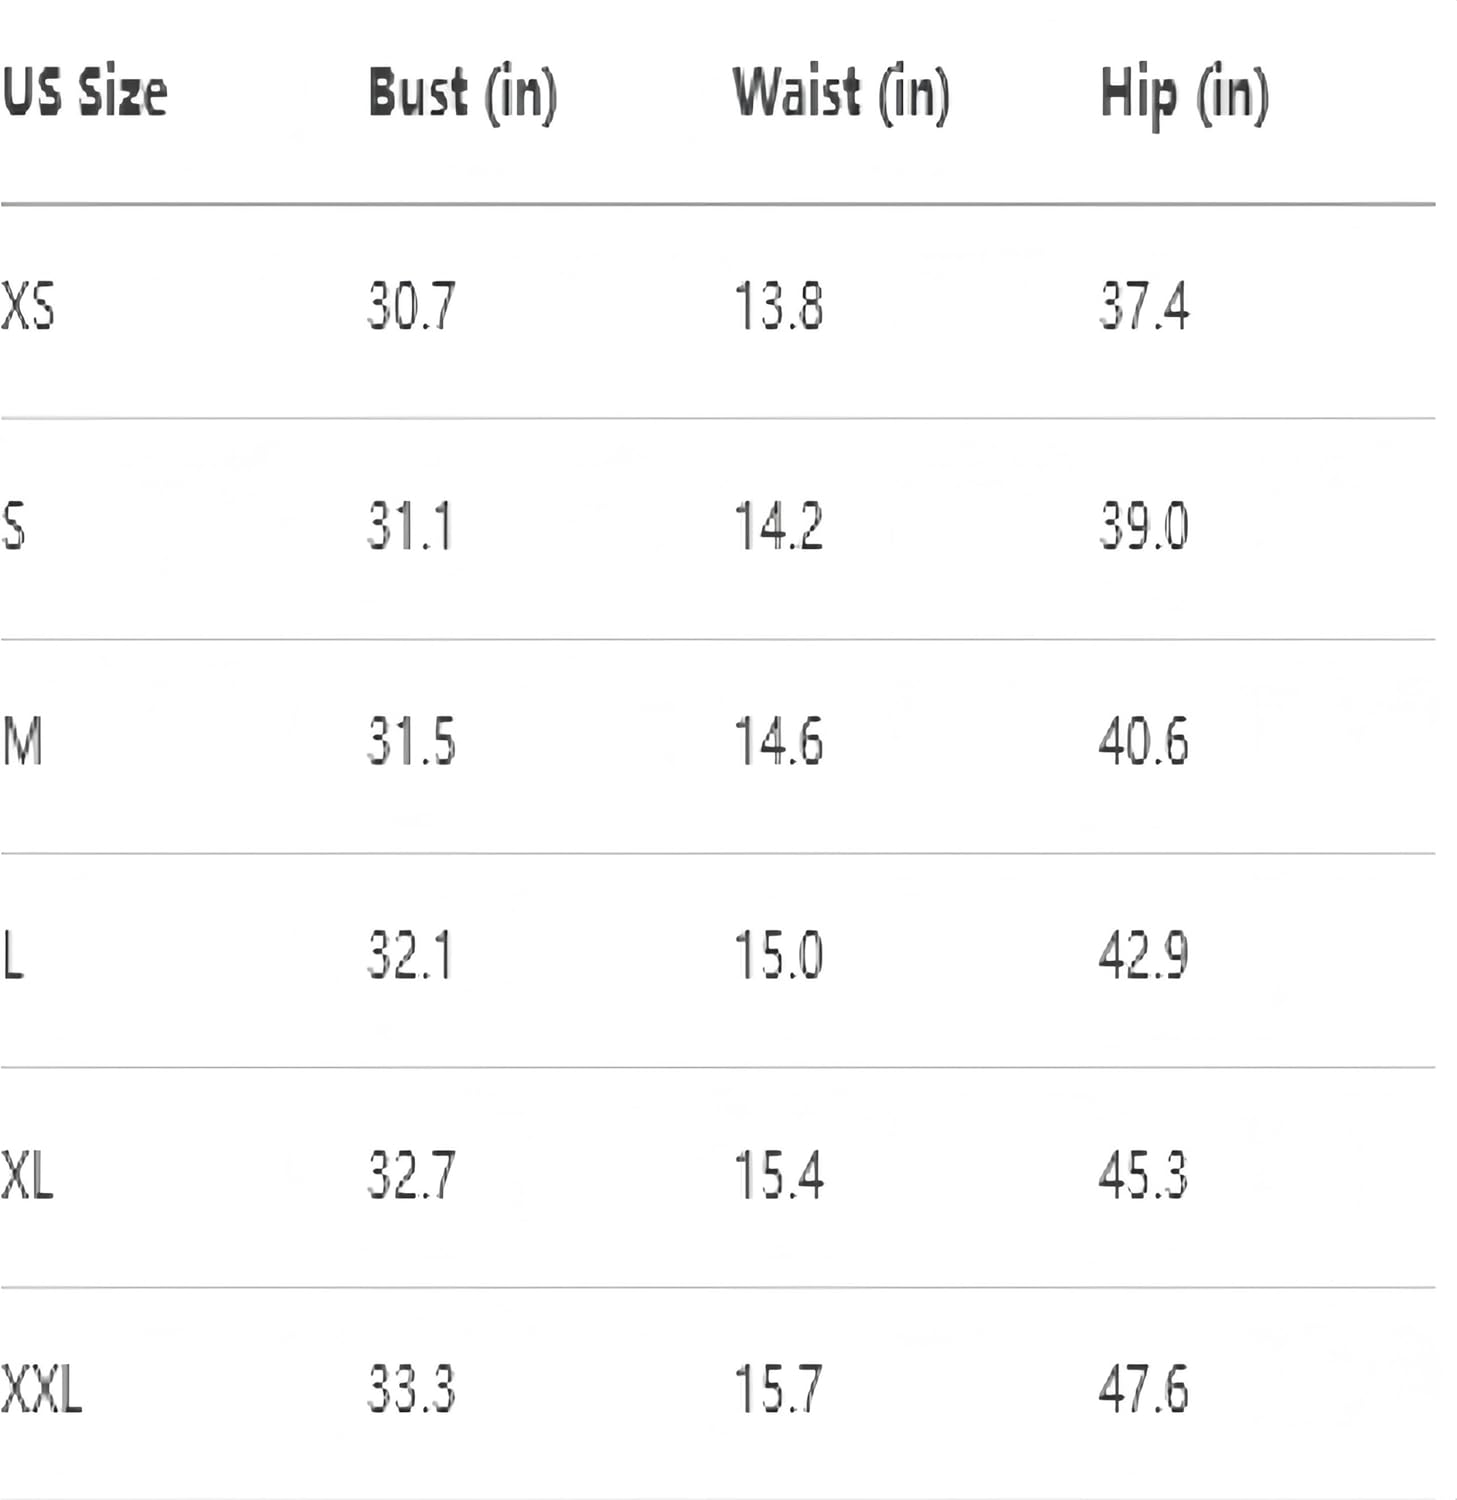Click the Hip (in) column header
This screenshot has width=1457, height=1500.
[x=1184, y=96]
